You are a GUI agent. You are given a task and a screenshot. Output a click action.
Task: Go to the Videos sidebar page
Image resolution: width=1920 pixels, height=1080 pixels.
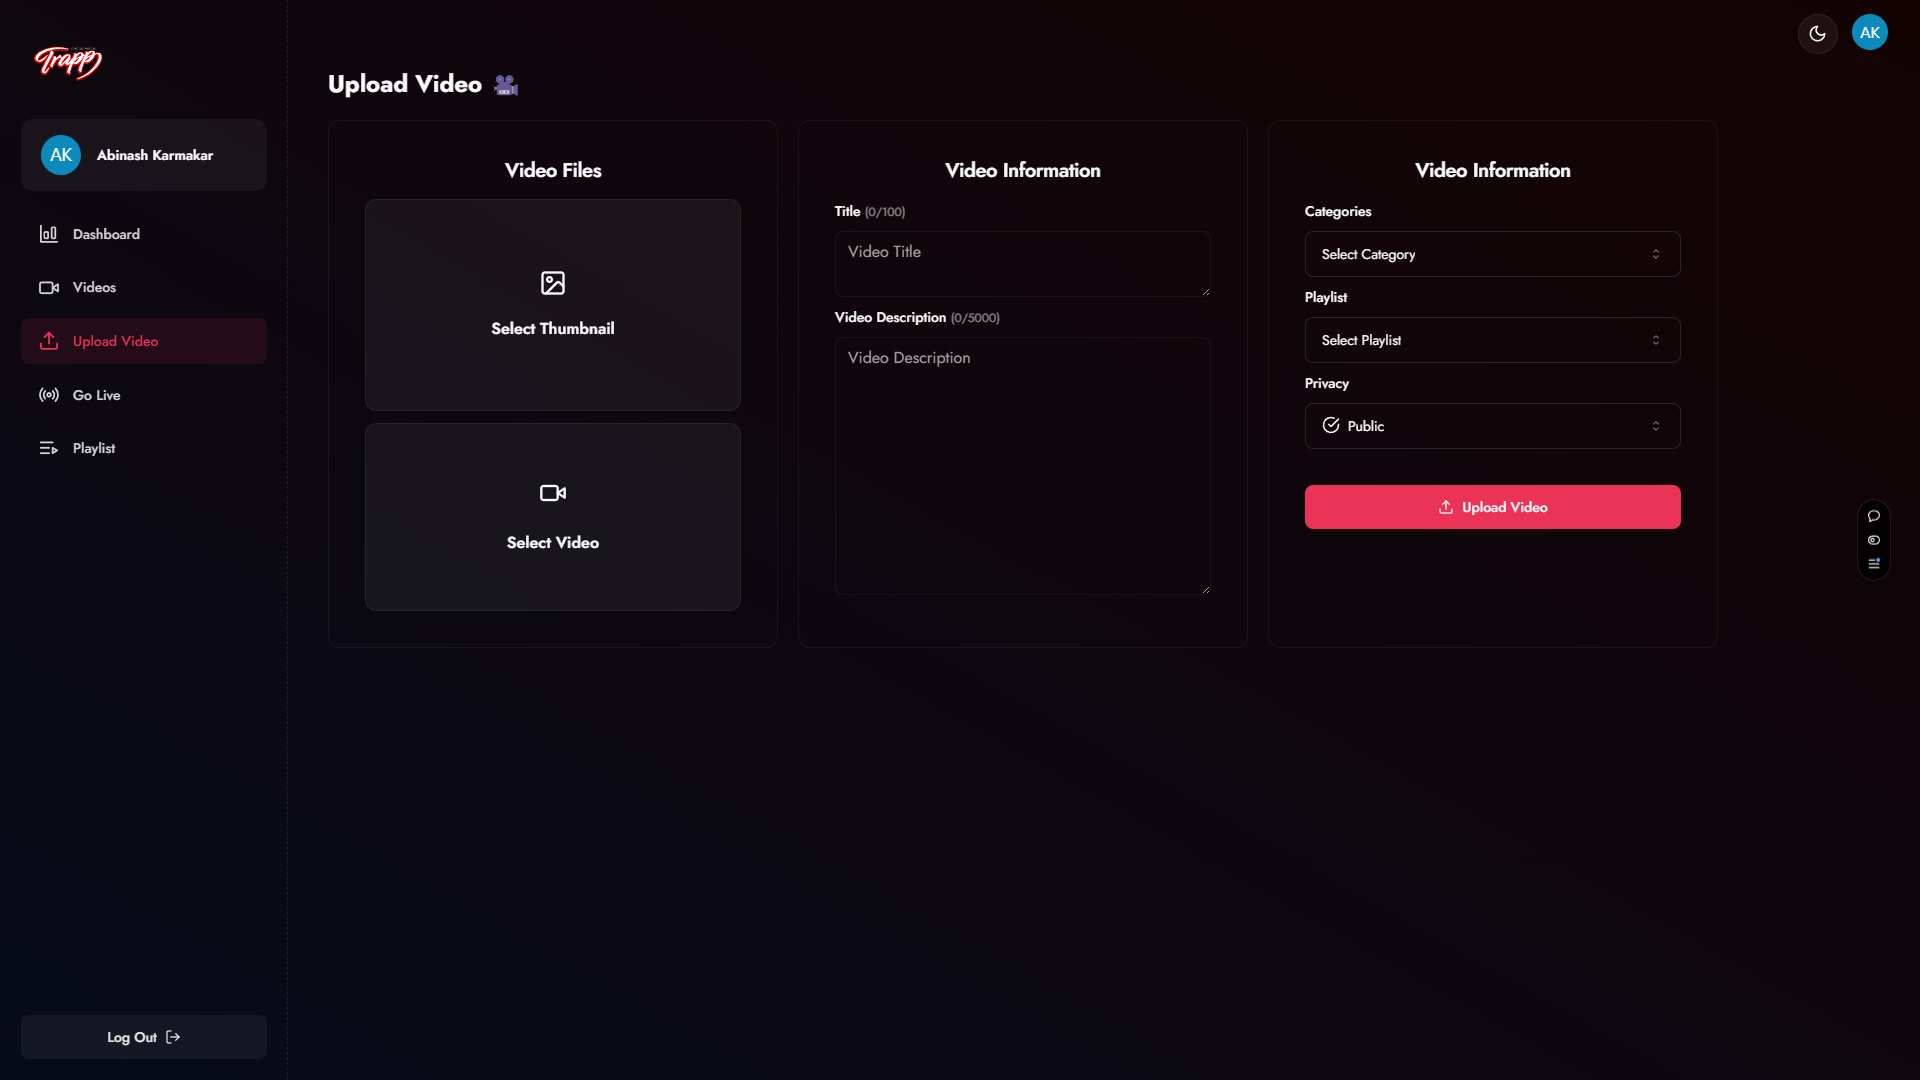coord(94,288)
